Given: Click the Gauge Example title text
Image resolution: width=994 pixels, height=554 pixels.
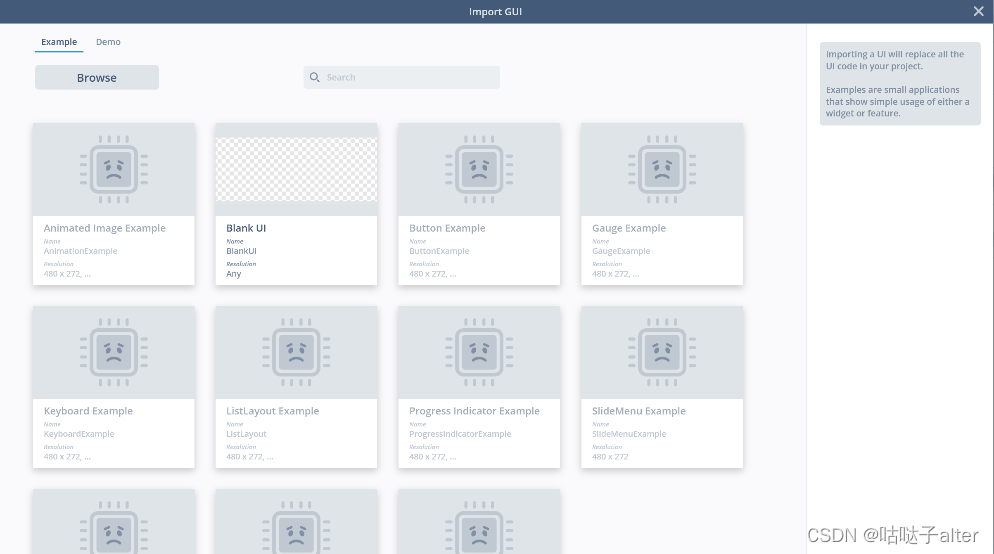Looking at the screenshot, I should click(x=629, y=228).
